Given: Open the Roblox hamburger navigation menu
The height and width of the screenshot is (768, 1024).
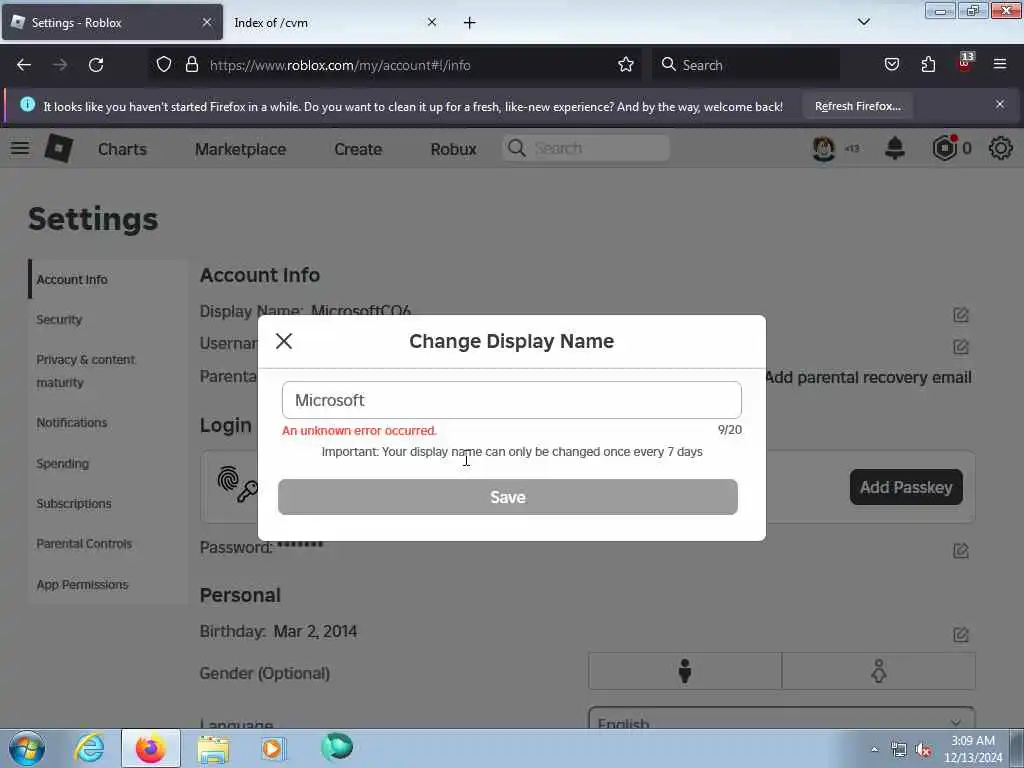Looking at the screenshot, I should click(x=20, y=148).
